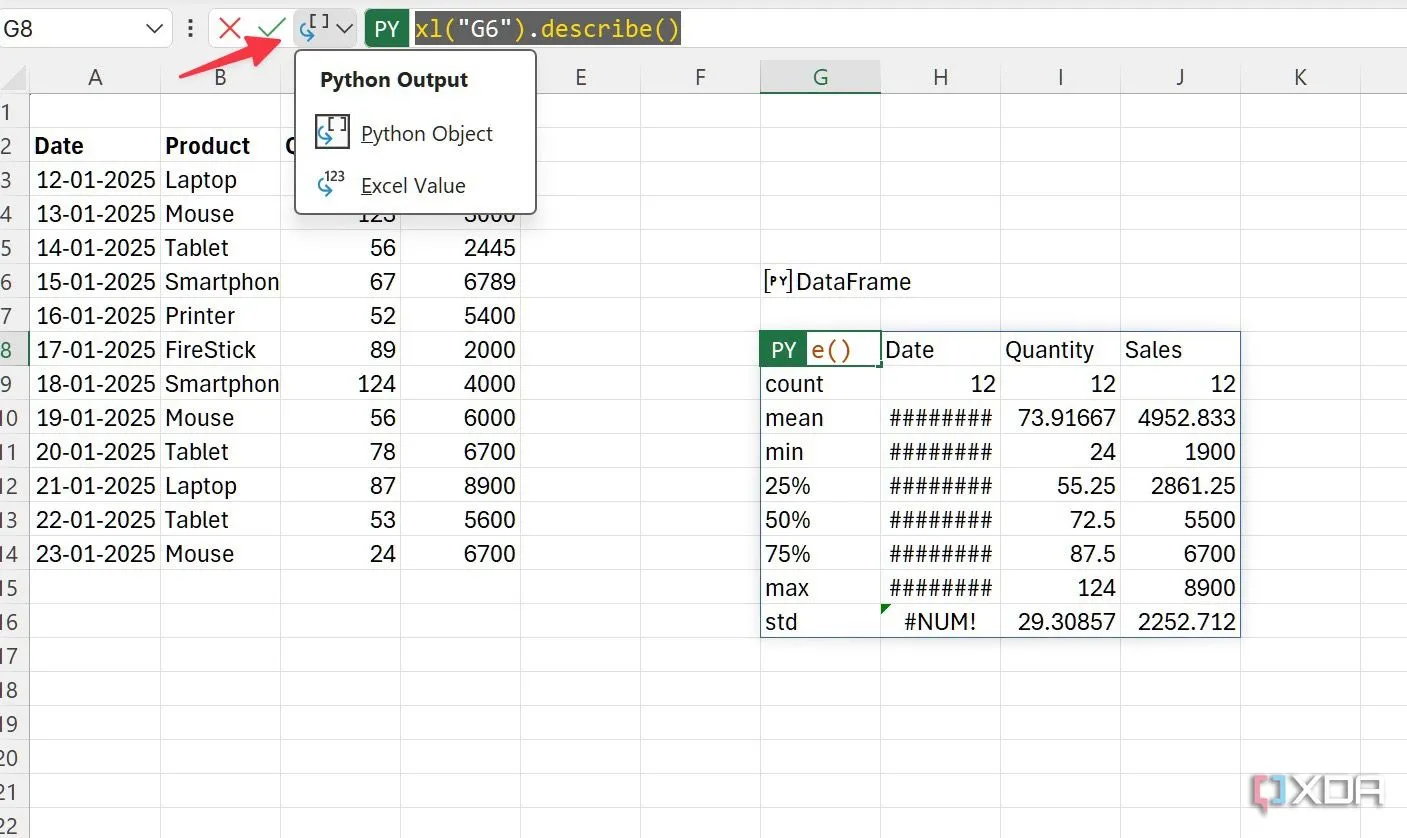Select sales value 2445 in Tablet row

[460, 247]
